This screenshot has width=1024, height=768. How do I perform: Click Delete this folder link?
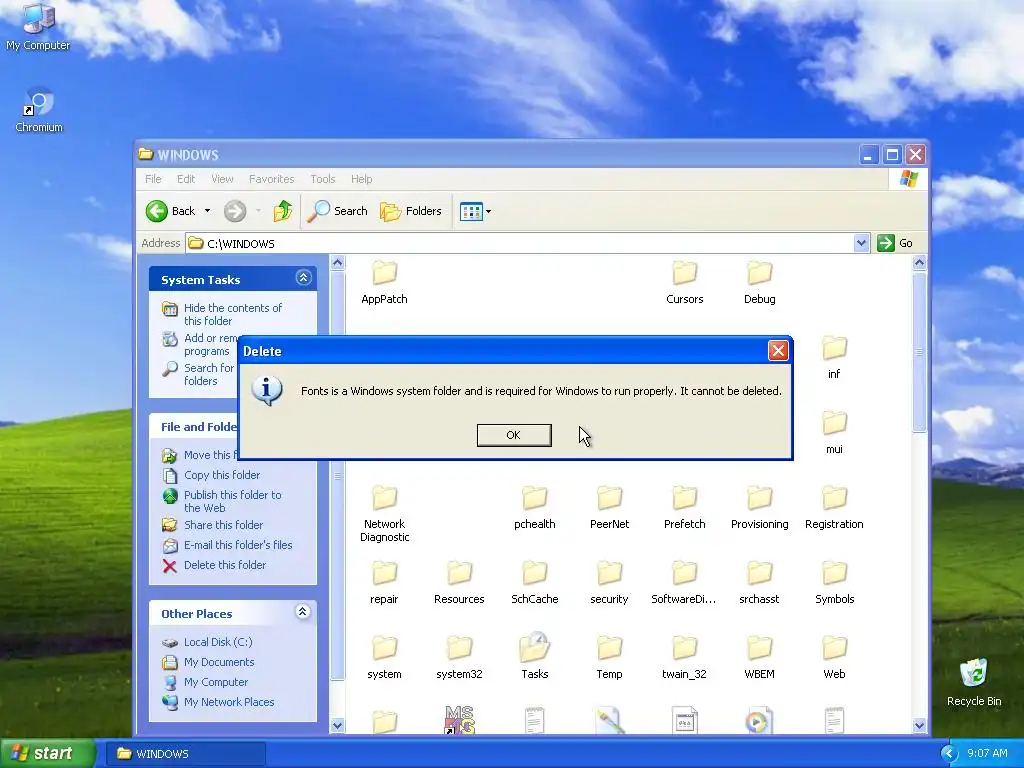click(225, 565)
